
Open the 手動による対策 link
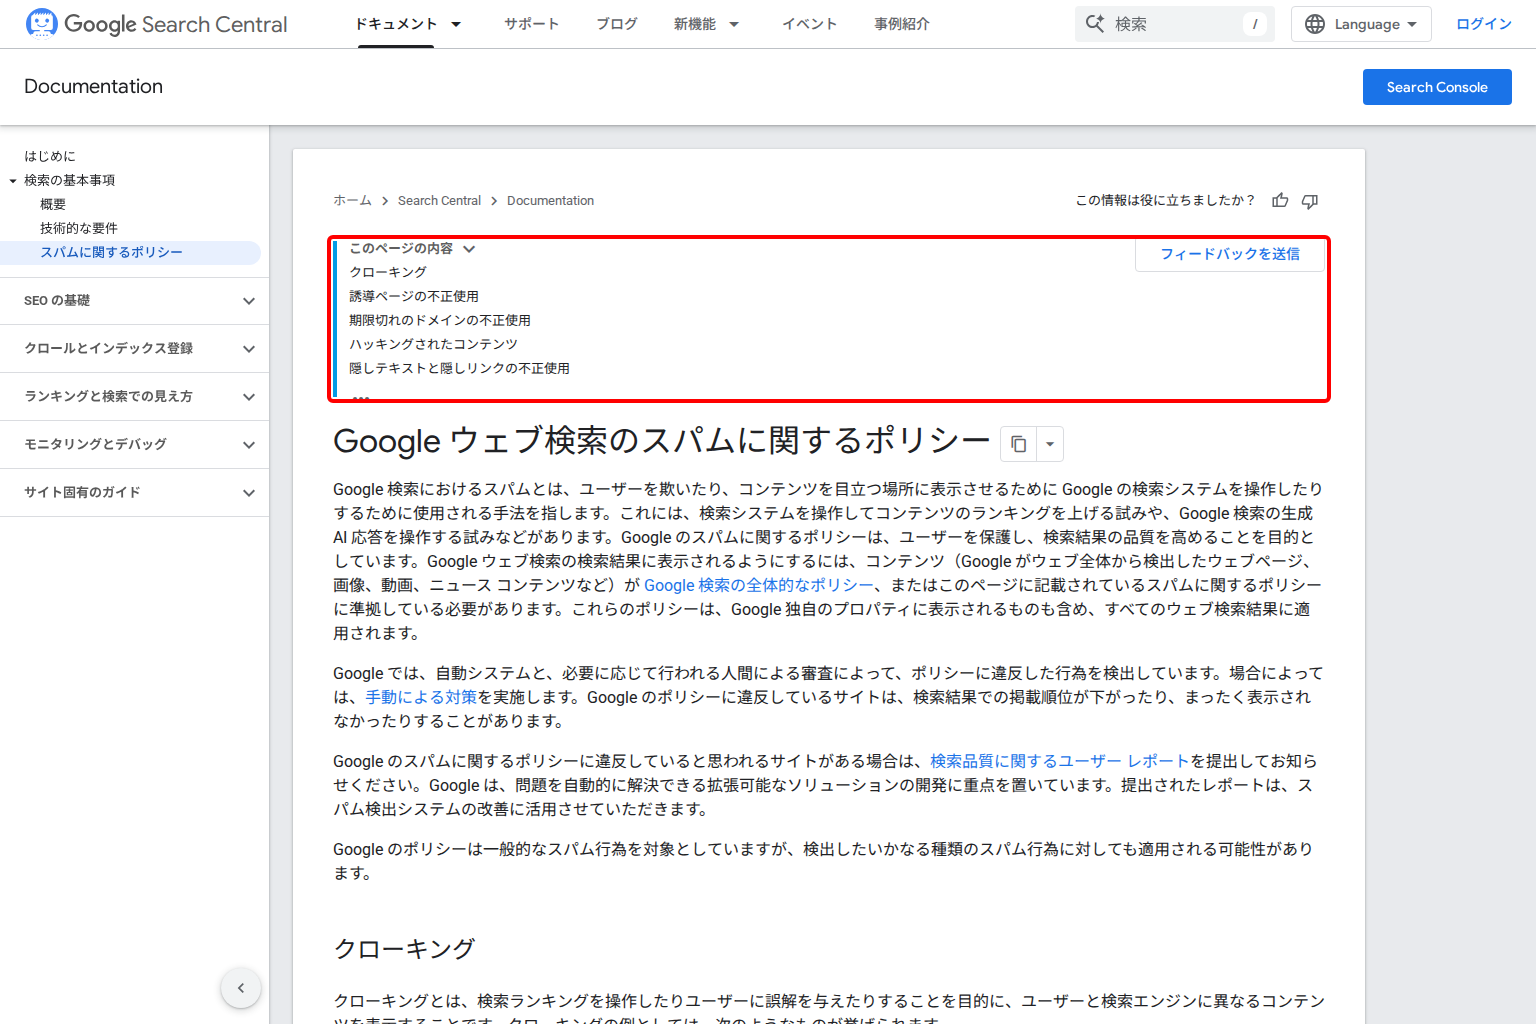coord(421,697)
